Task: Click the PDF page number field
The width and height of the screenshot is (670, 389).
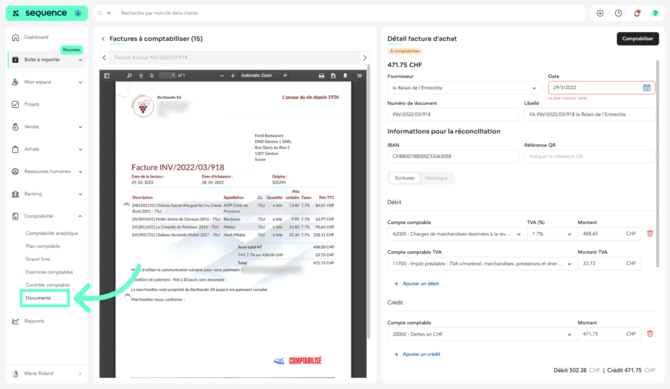Action: (x=168, y=76)
